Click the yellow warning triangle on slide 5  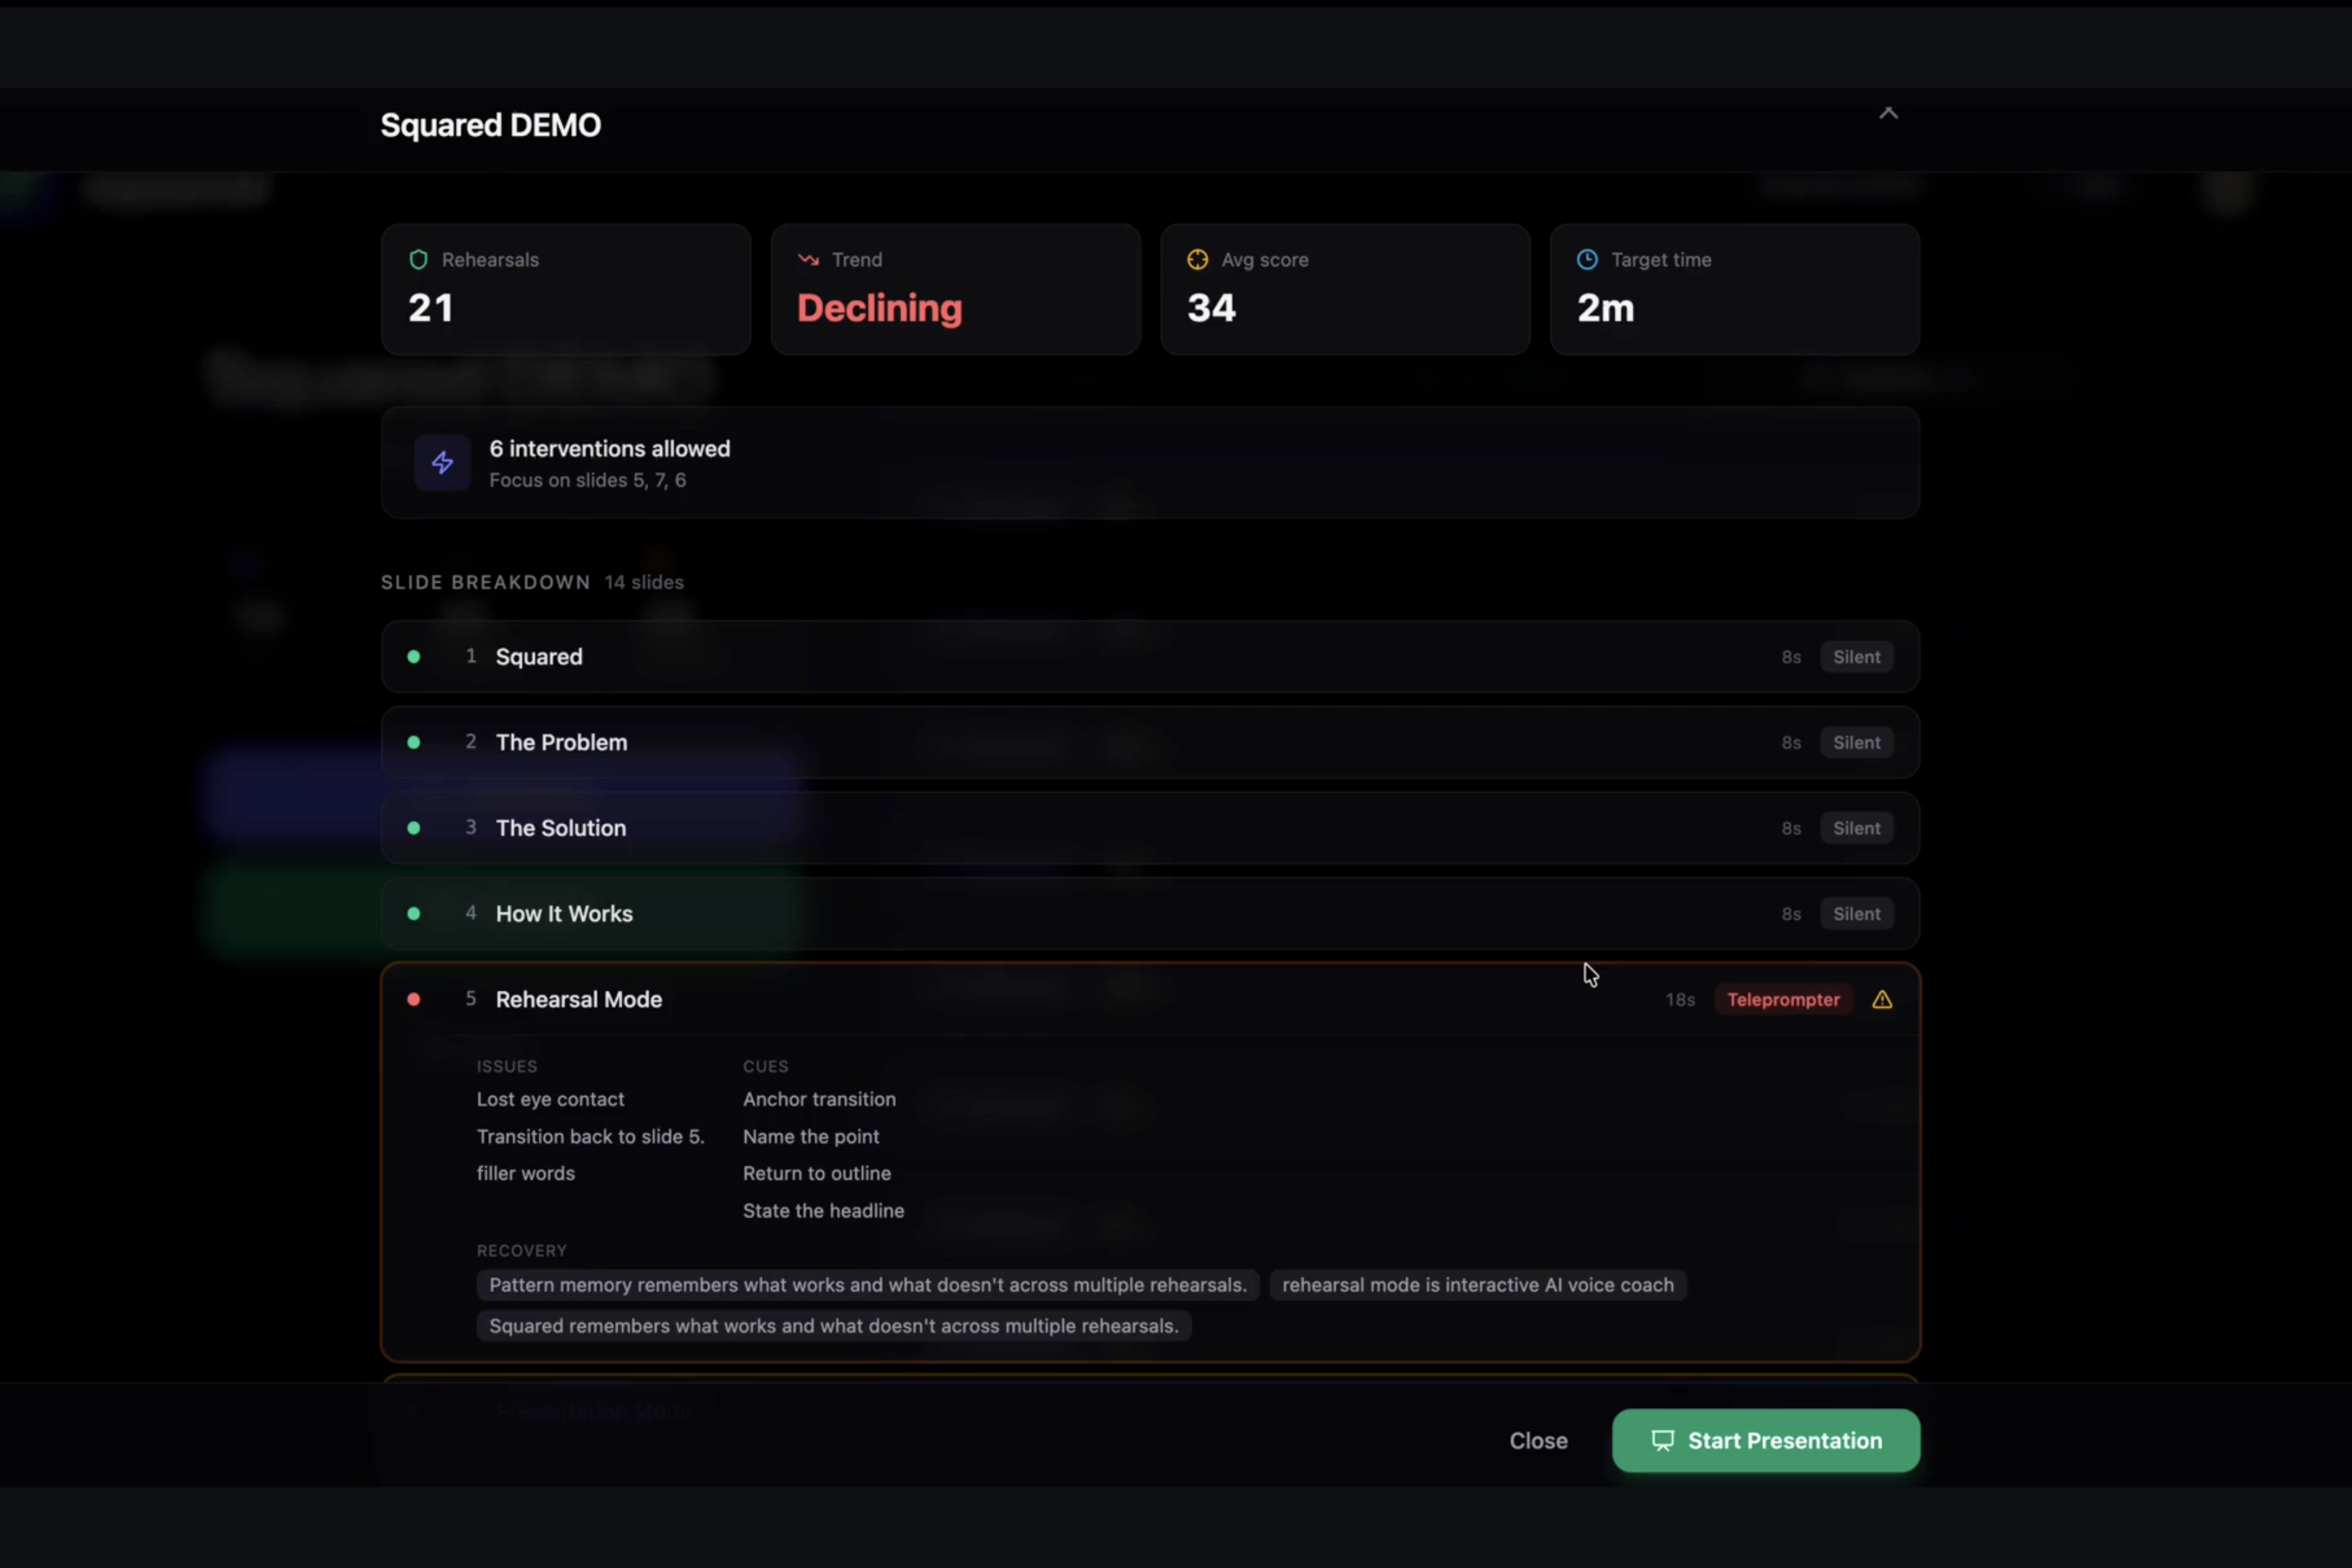1882,1000
